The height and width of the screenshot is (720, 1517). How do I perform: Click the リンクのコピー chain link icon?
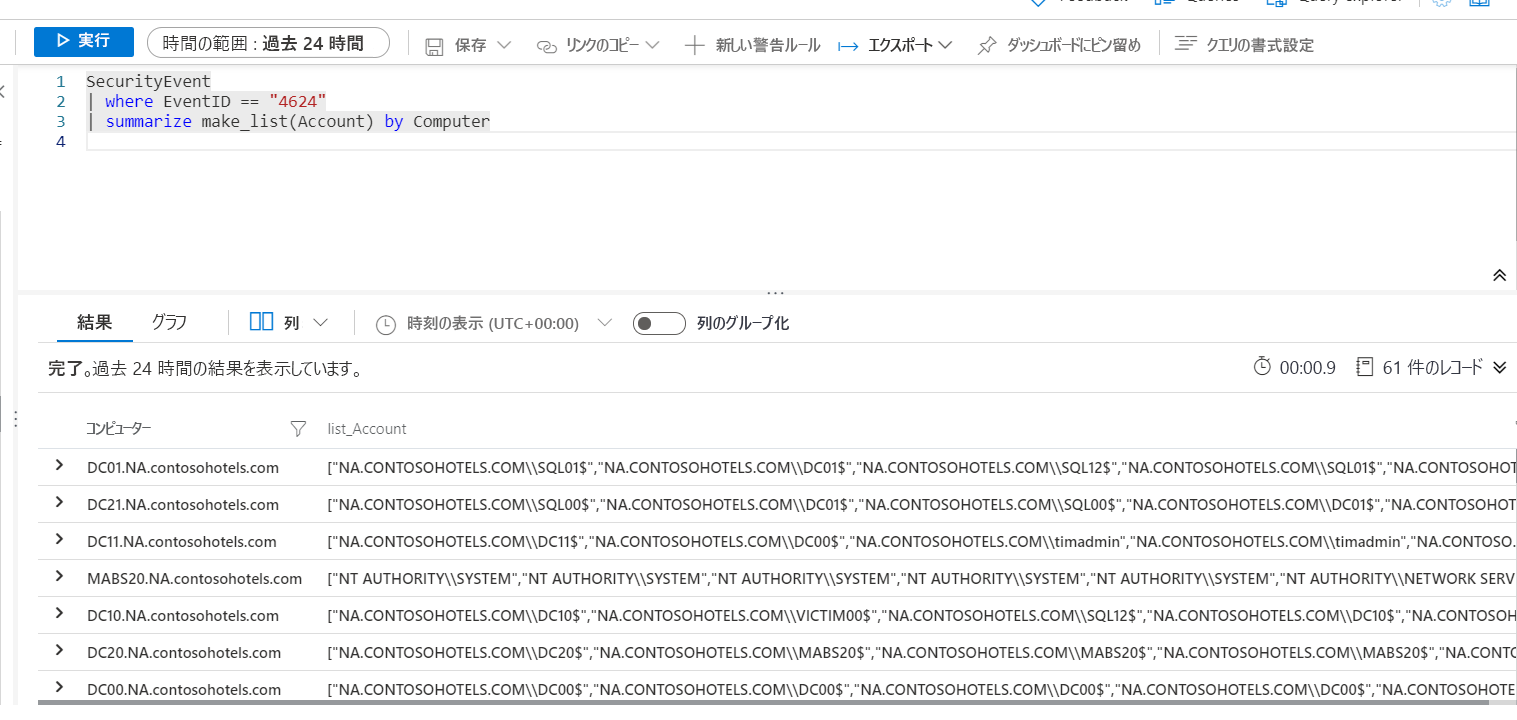coord(546,46)
